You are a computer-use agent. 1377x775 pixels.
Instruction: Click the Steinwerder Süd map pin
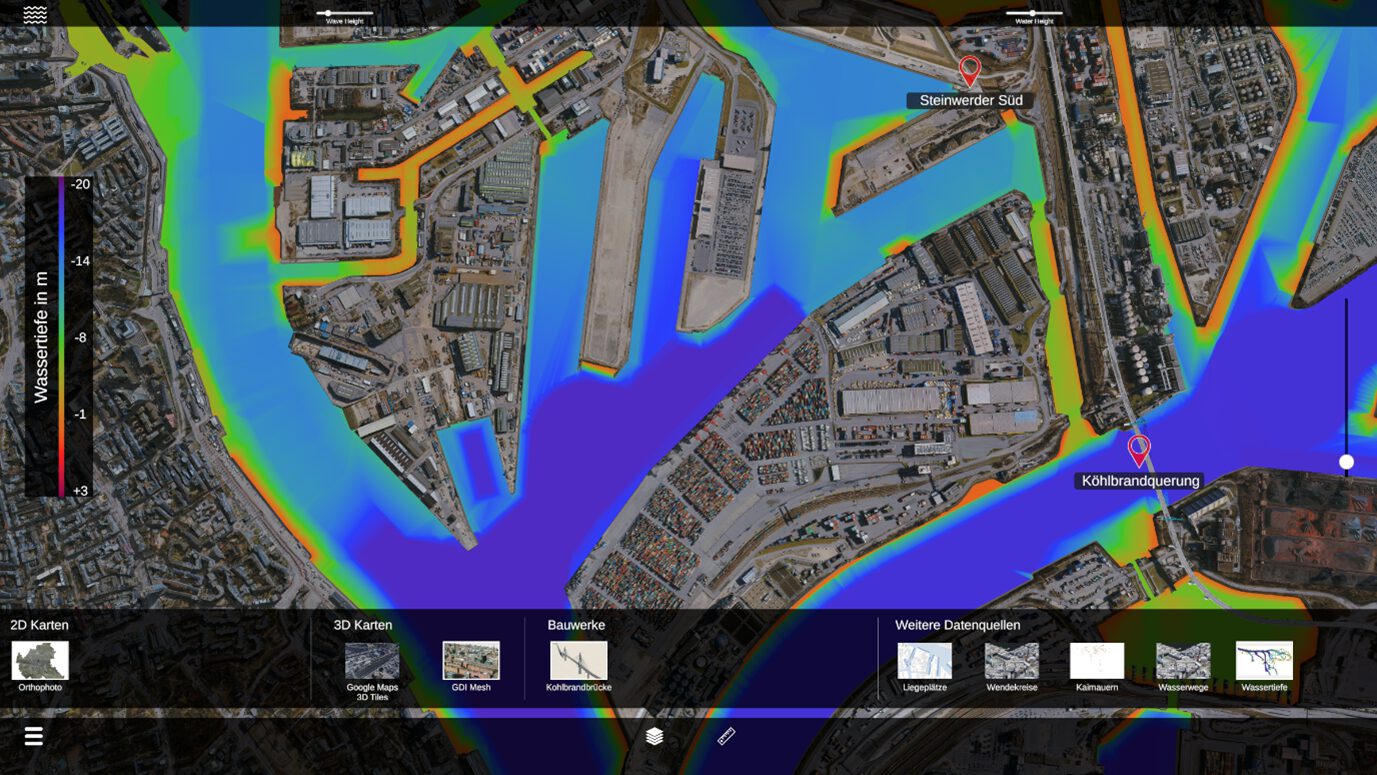click(969, 71)
